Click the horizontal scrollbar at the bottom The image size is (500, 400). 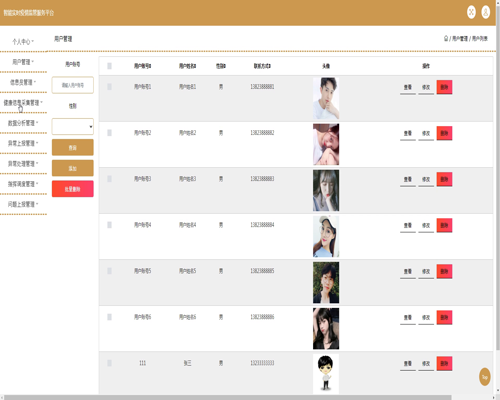[x=228, y=397]
